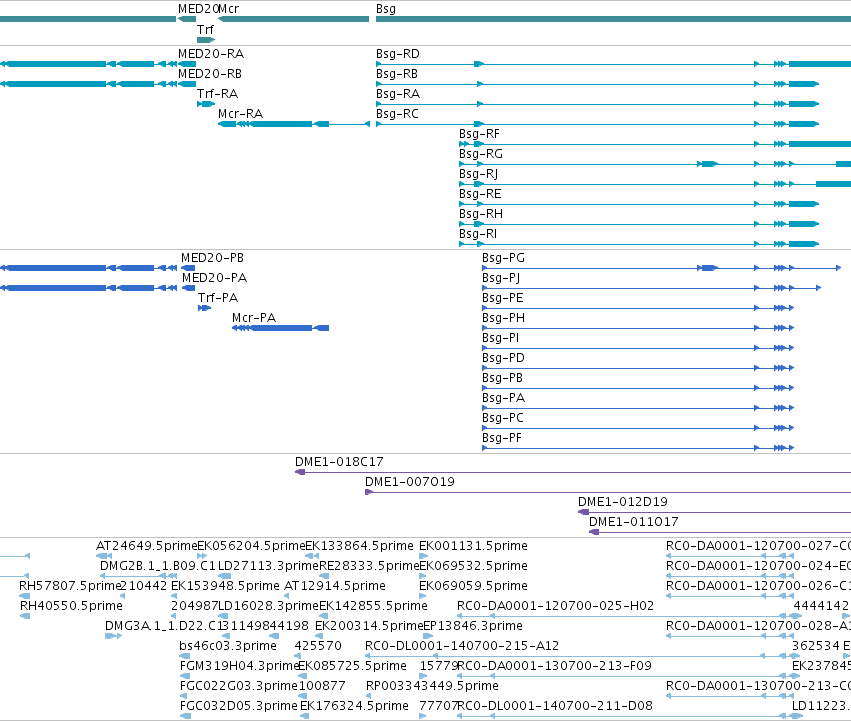This screenshot has width=851, height=721.
Task: Select the Bsg-RI transcript label
Action: [478, 234]
